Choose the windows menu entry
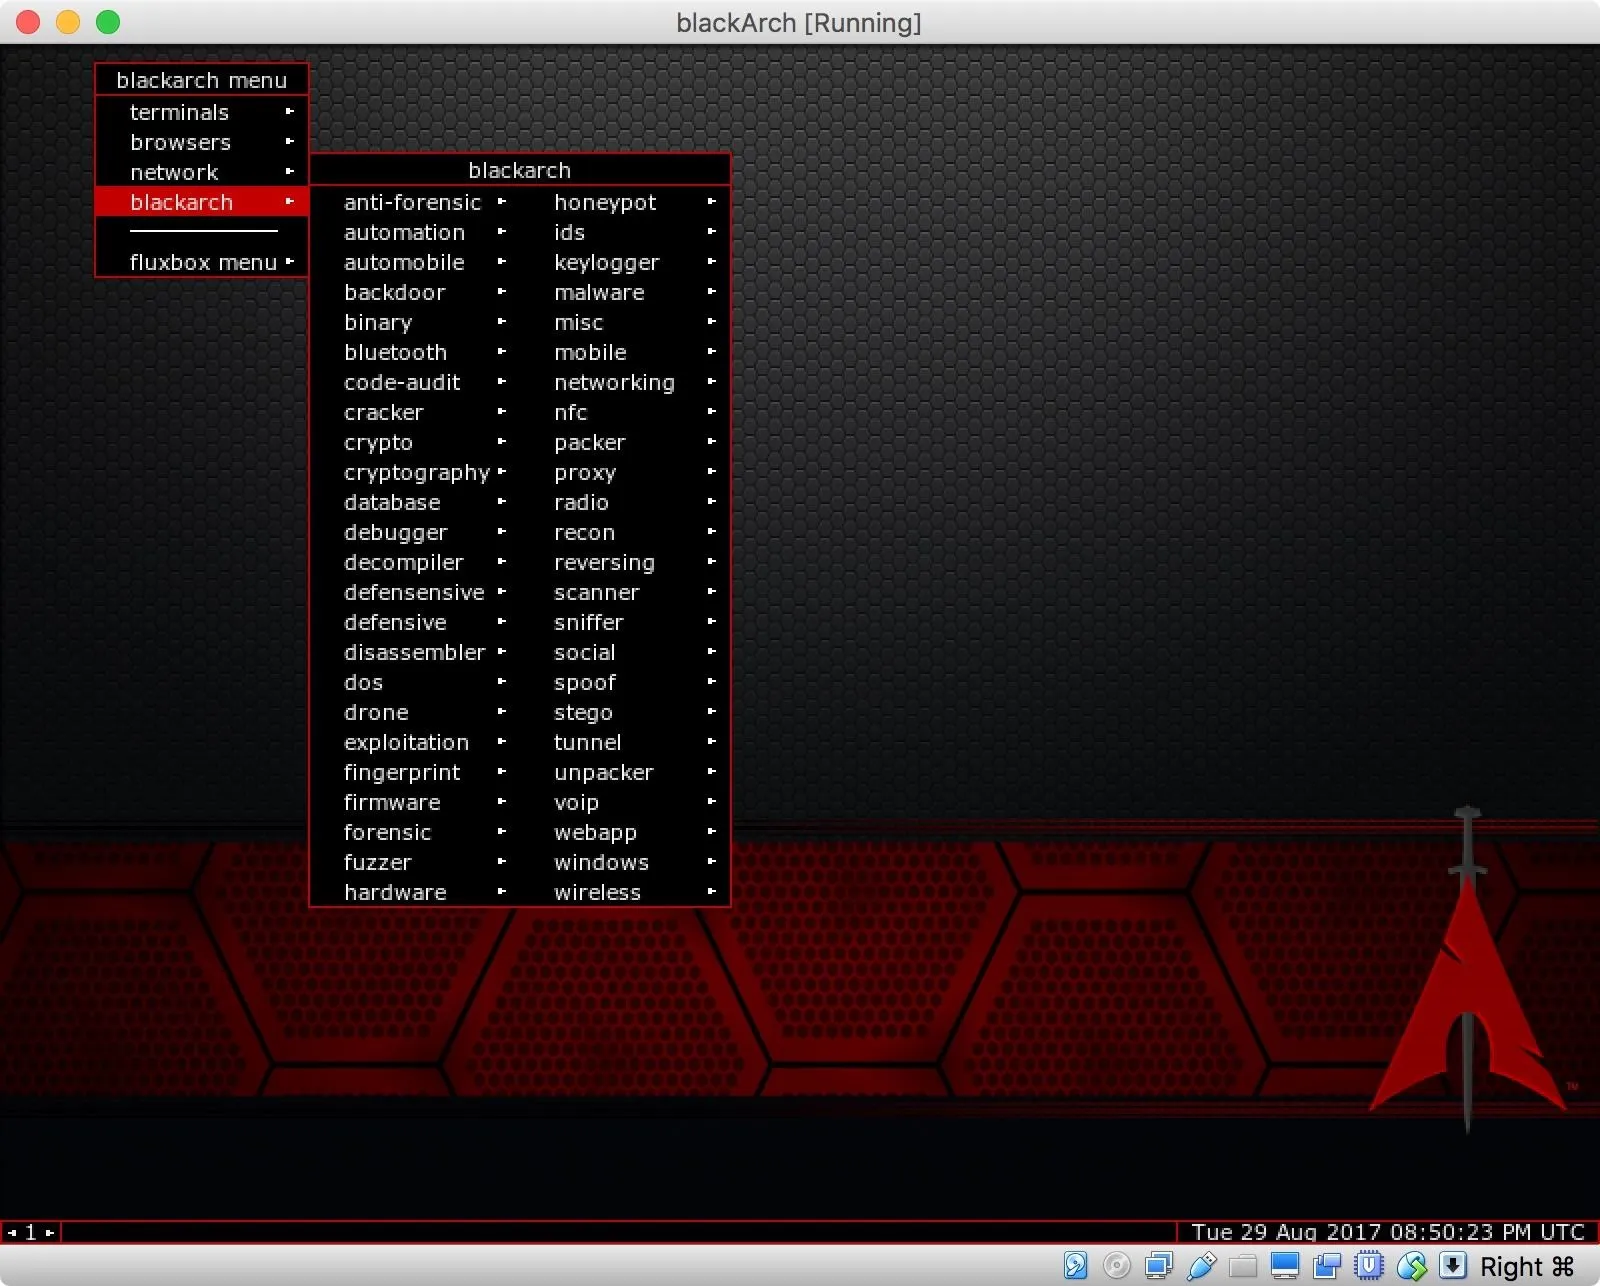The width and height of the screenshot is (1600, 1286). (625, 862)
